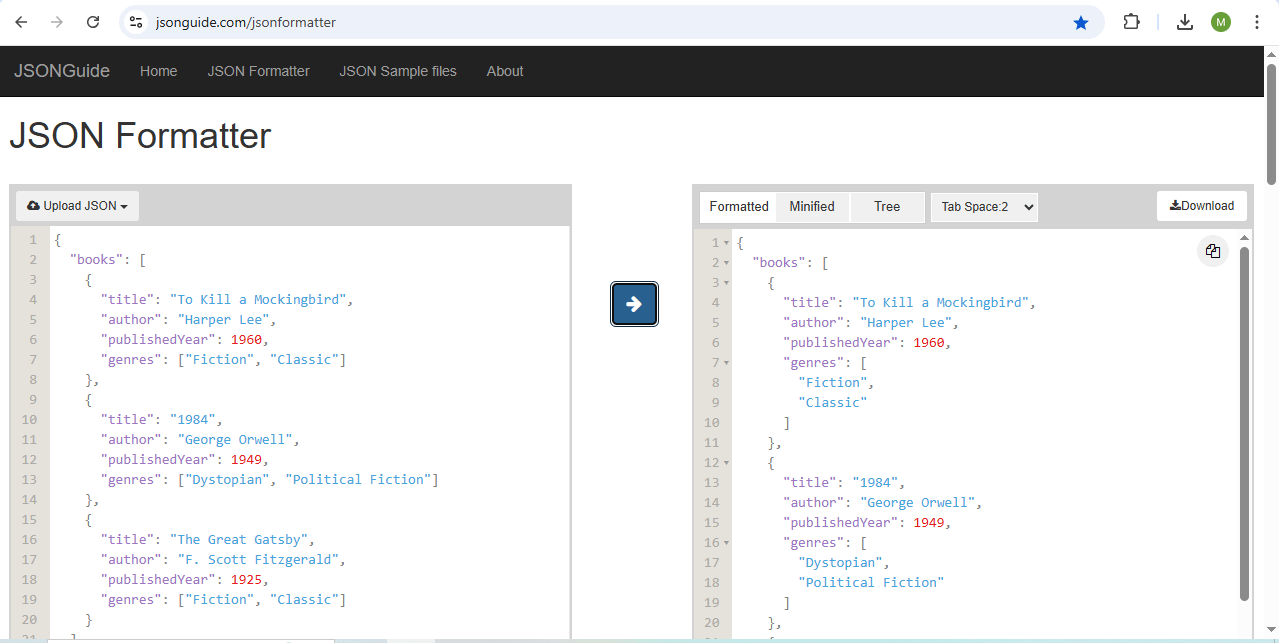Switch to the Tree view tab
The image size is (1279, 643).
[x=887, y=207]
